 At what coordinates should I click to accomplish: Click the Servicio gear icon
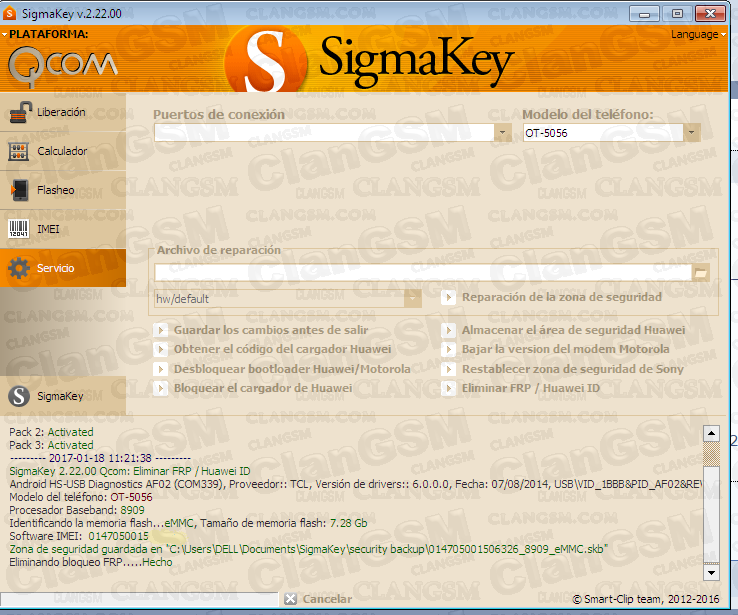click(x=19, y=268)
